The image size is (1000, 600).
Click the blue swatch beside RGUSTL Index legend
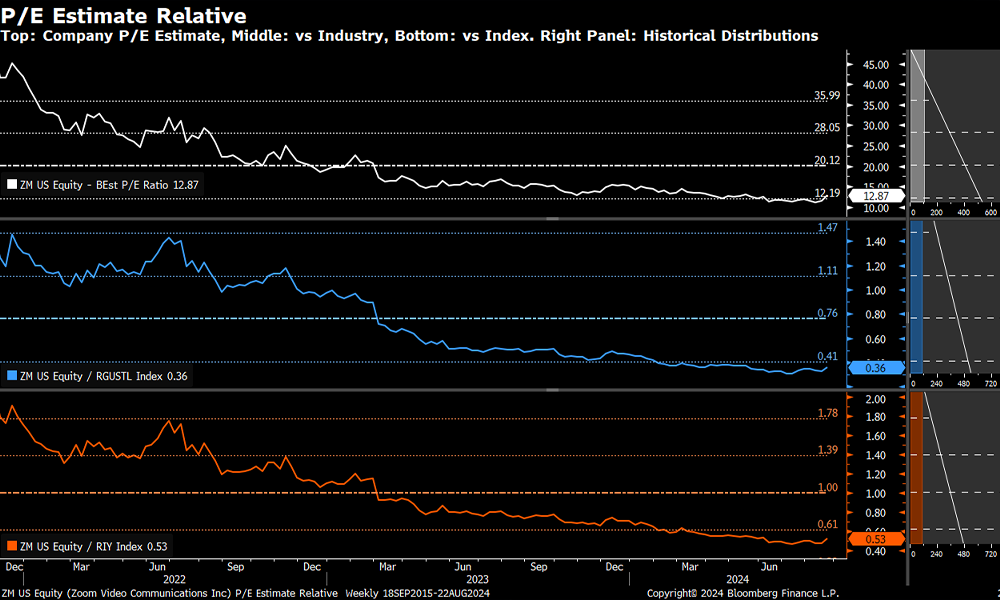pyautogui.click(x=11, y=376)
